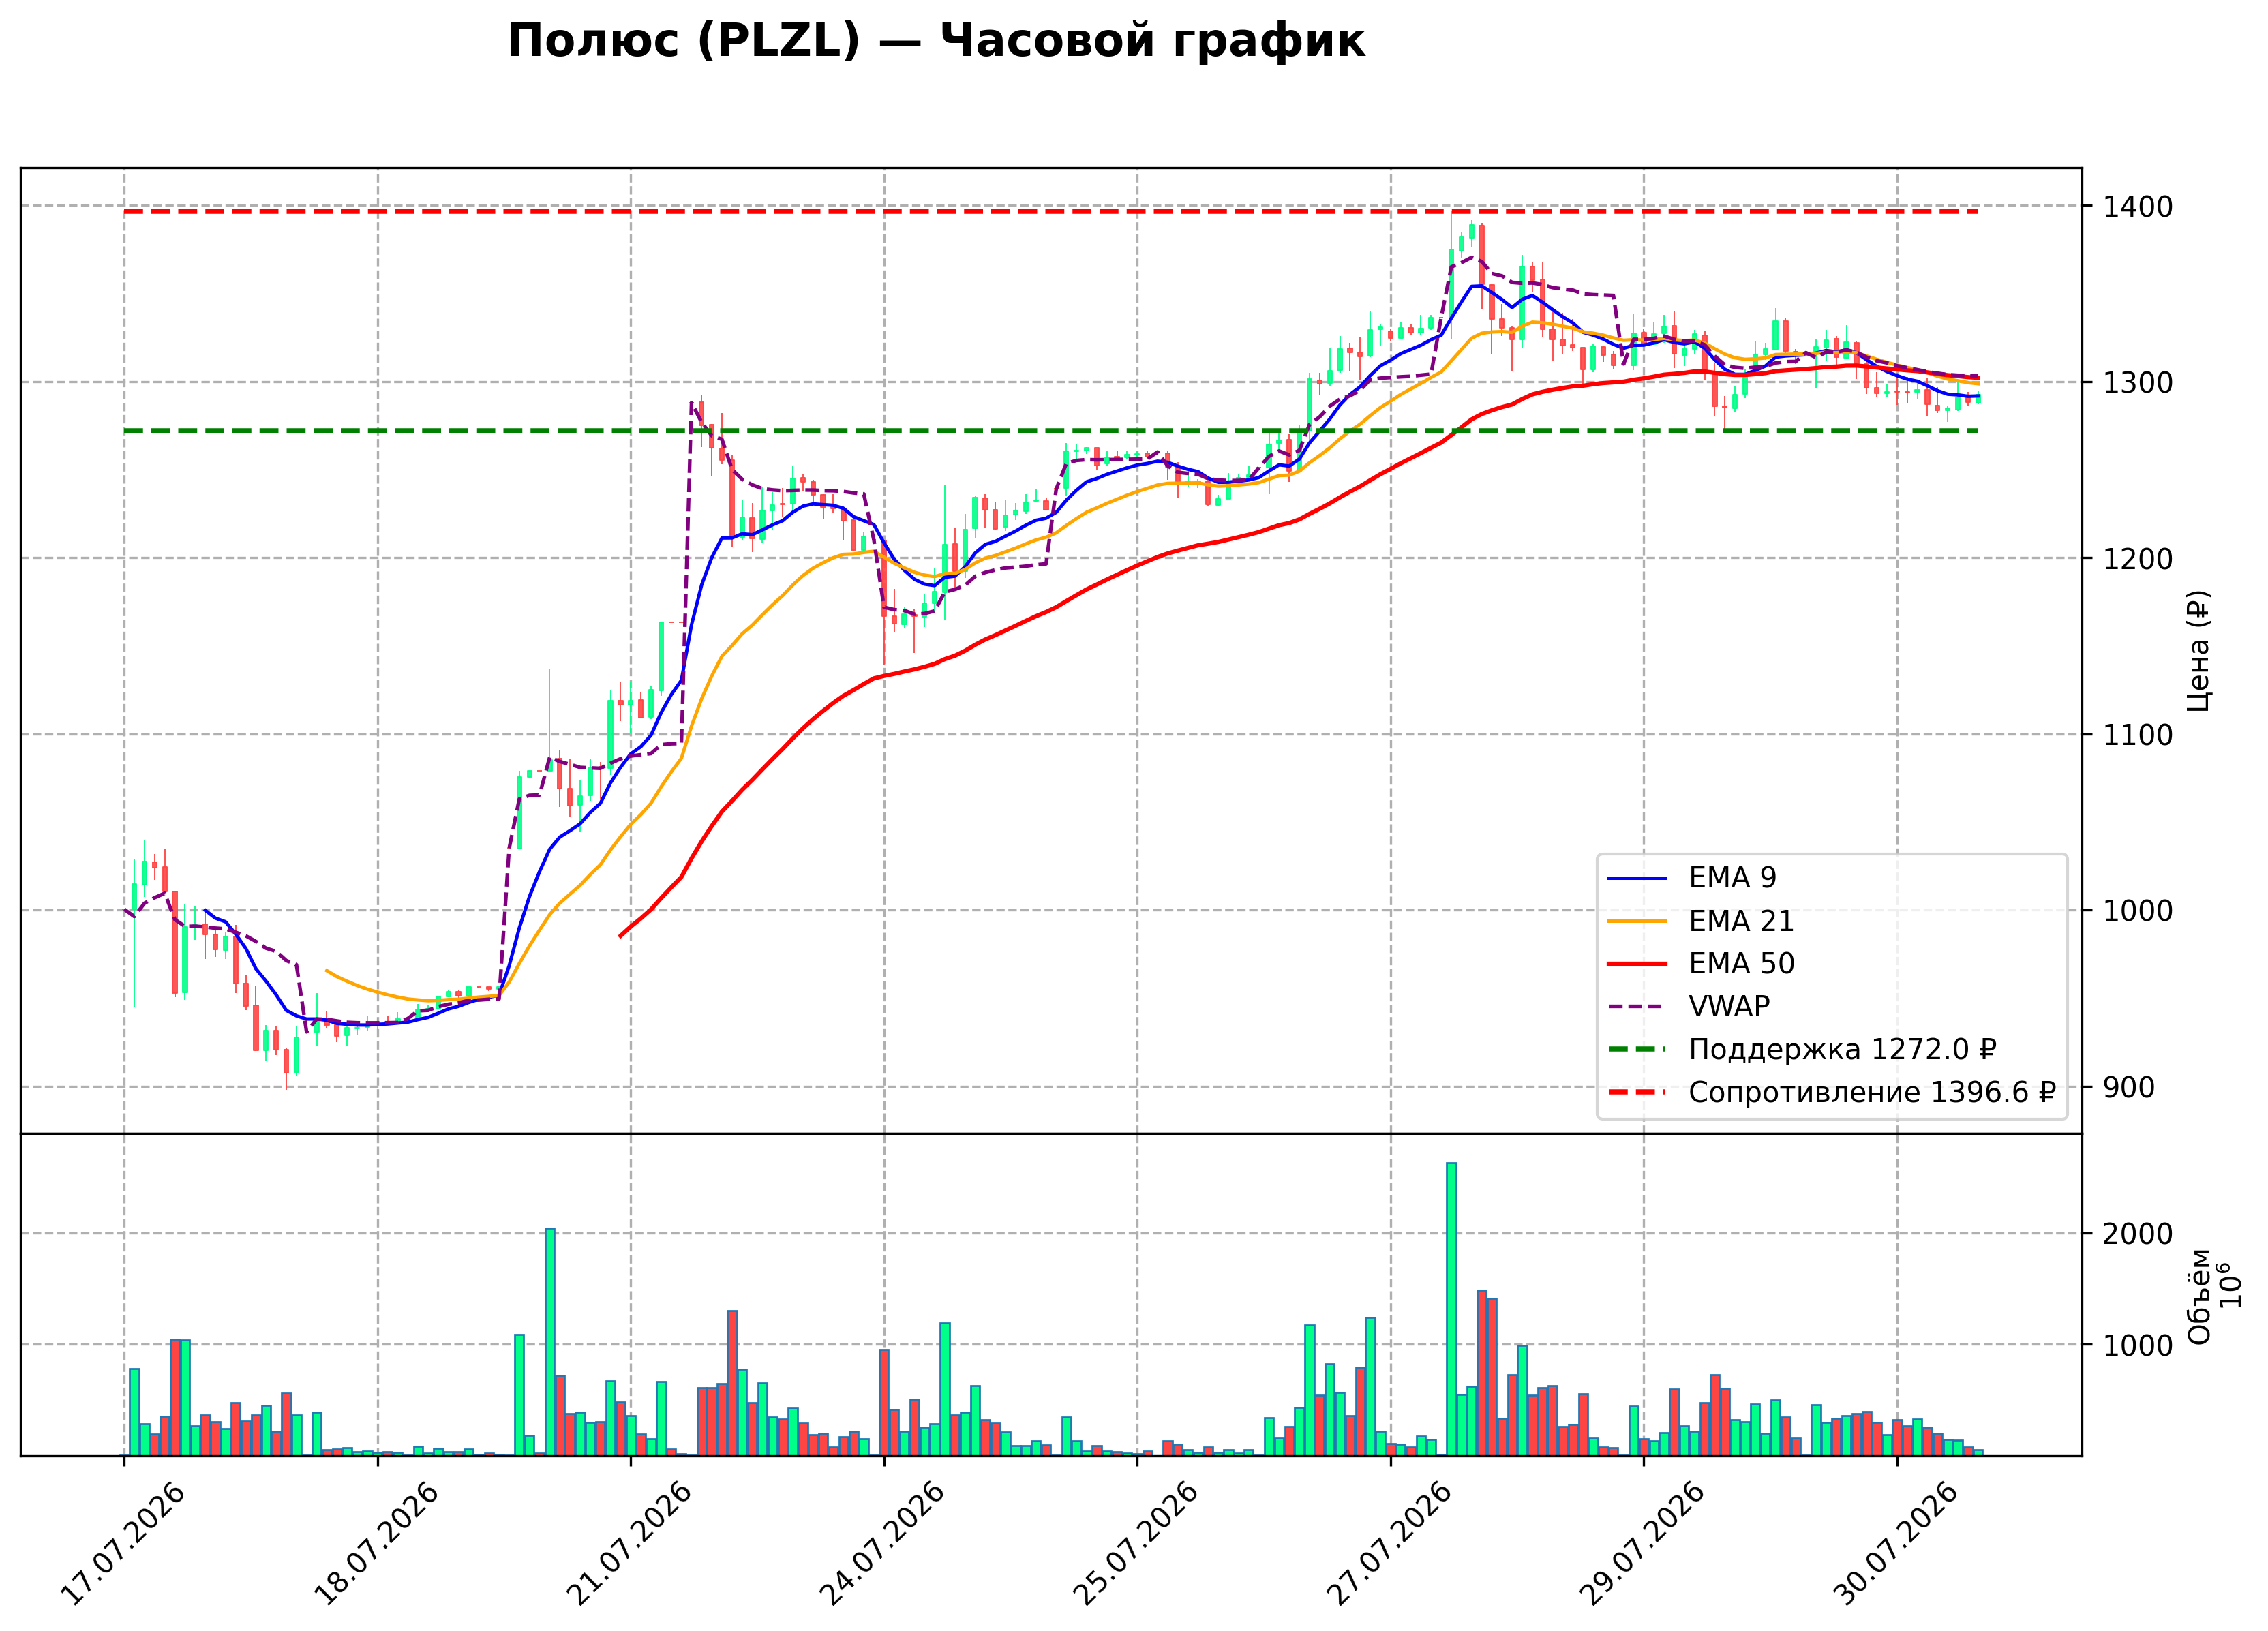Click the tallest volume bar on 27.07.2026

[x=1451, y=1309]
